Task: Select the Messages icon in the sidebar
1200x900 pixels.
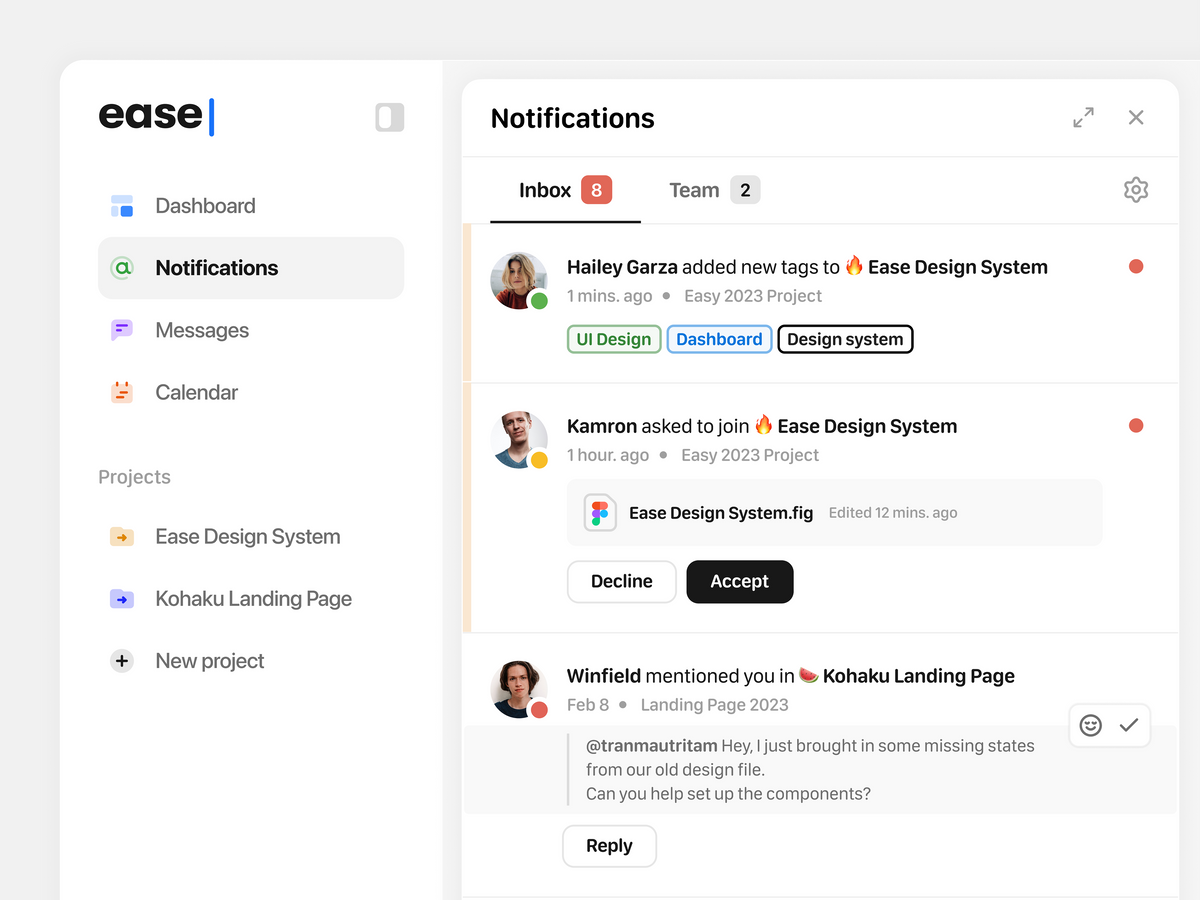Action: pyautogui.click(x=121, y=330)
